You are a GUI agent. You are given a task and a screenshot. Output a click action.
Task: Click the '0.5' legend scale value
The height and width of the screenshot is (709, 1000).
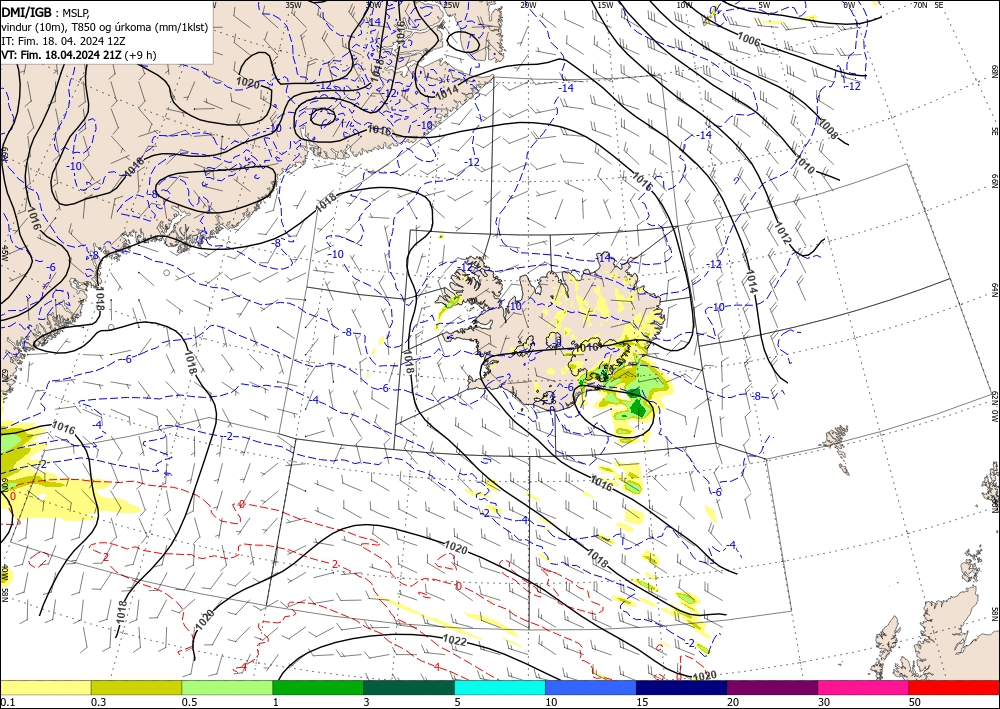(x=189, y=702)
